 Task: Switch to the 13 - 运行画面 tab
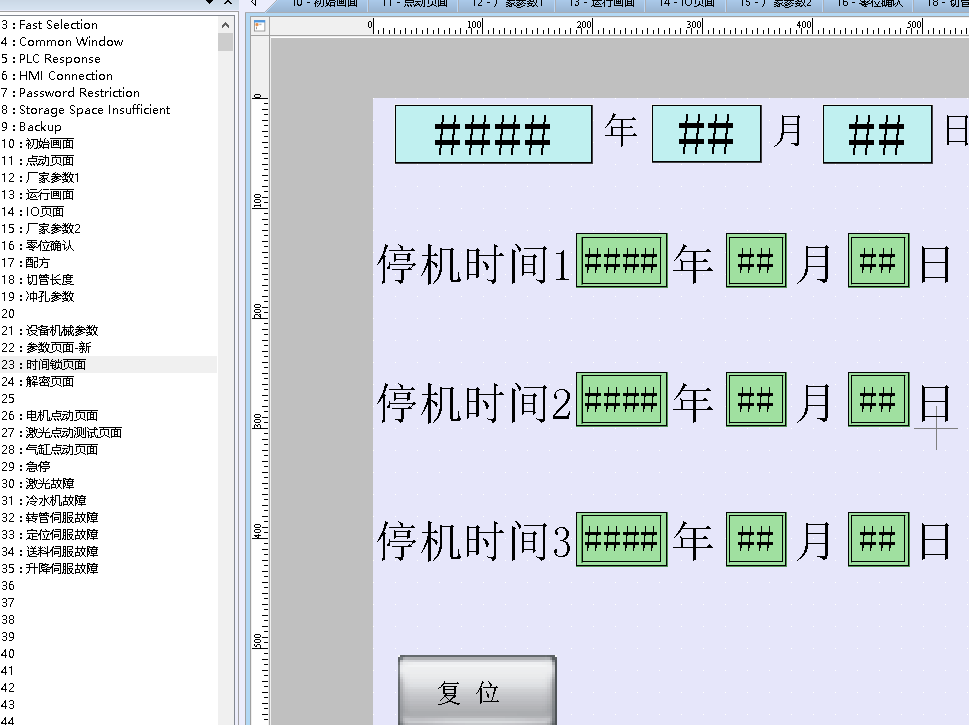pyautogui.click(x=602, y=4)
